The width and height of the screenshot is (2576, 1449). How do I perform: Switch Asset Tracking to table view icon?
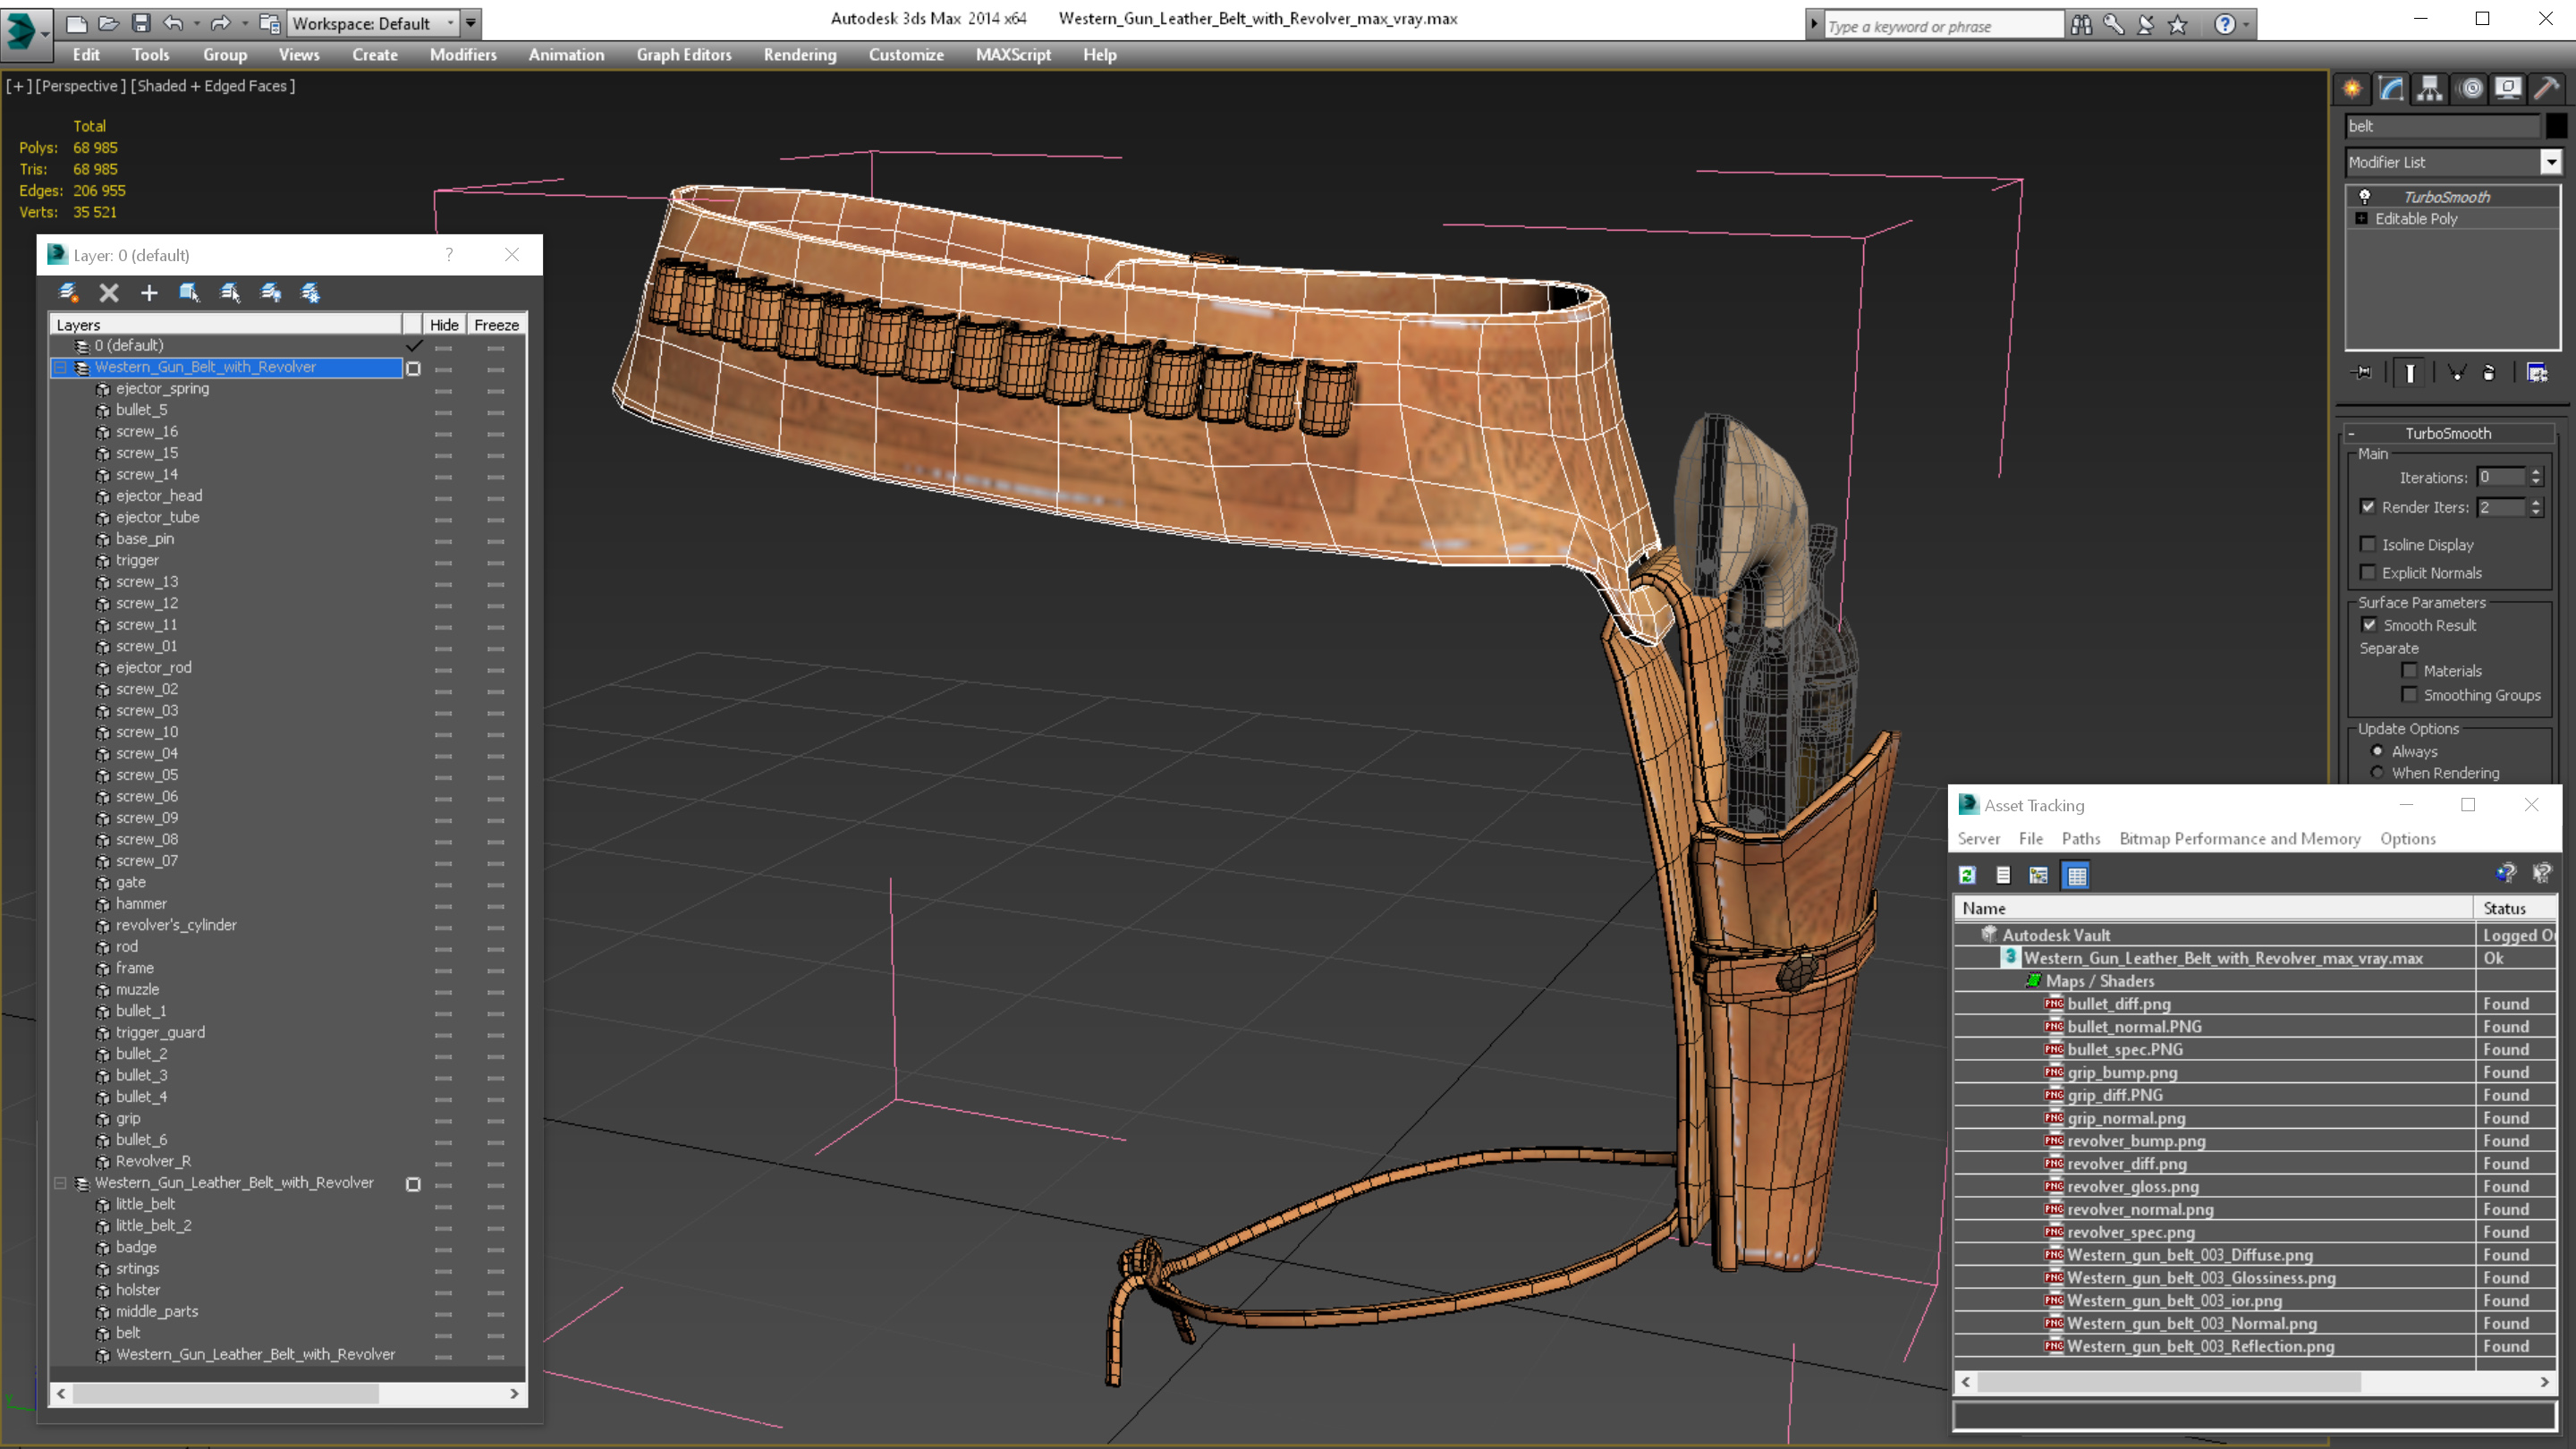click(2077, 876)
